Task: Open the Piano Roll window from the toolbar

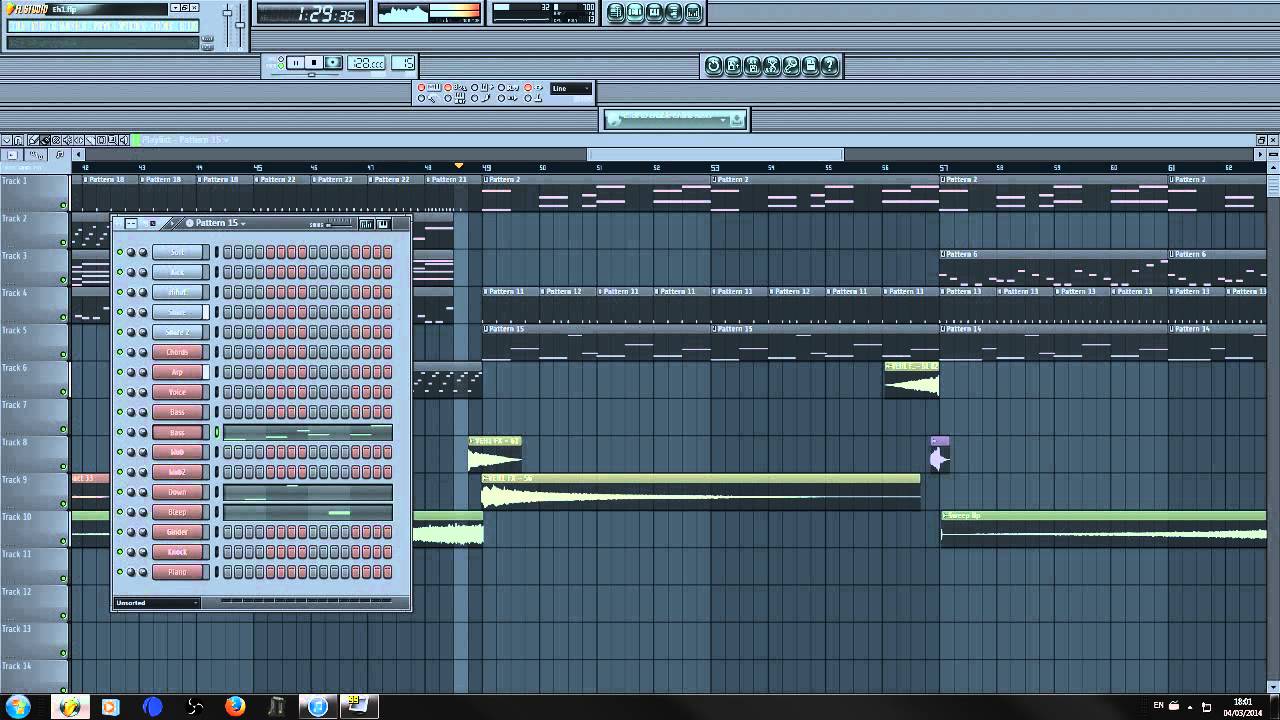Action: pos(654,12)
